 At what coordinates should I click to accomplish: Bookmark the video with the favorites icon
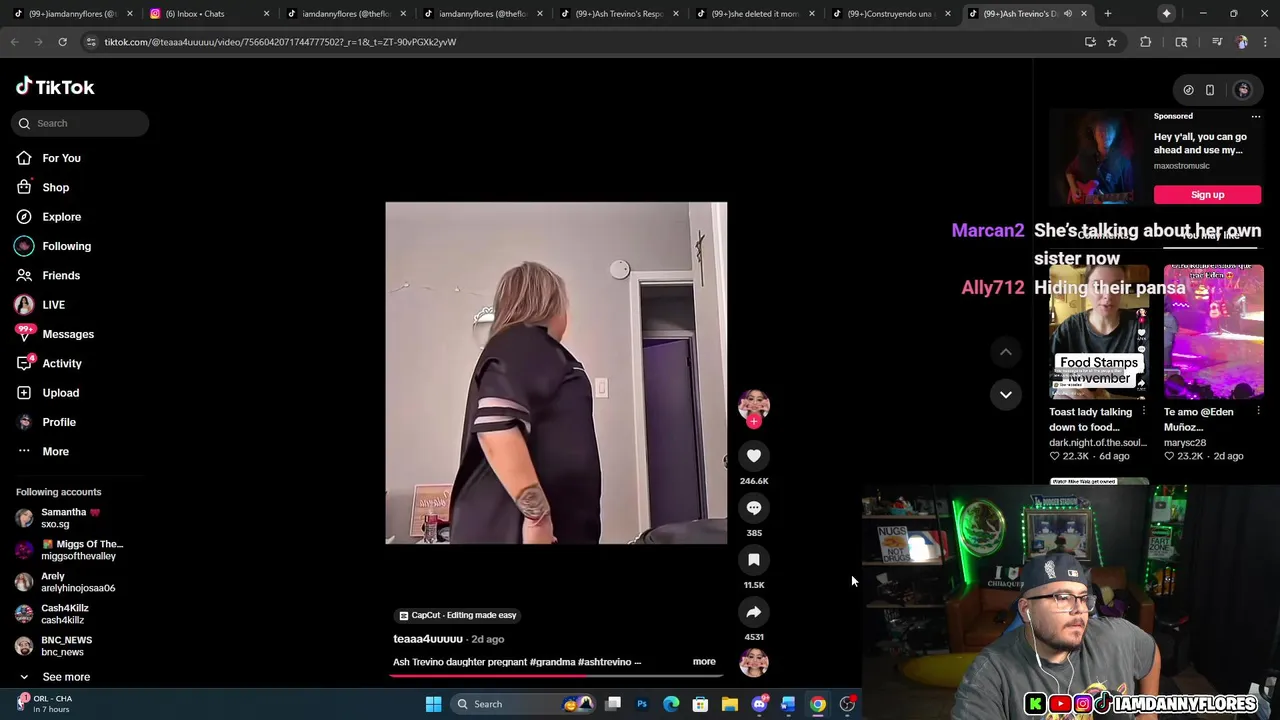pyautogui.click(x=754, y=560)
